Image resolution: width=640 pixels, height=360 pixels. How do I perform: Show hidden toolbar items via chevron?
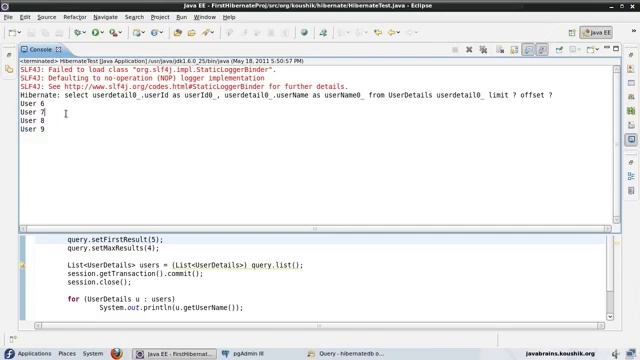(634, 31)
